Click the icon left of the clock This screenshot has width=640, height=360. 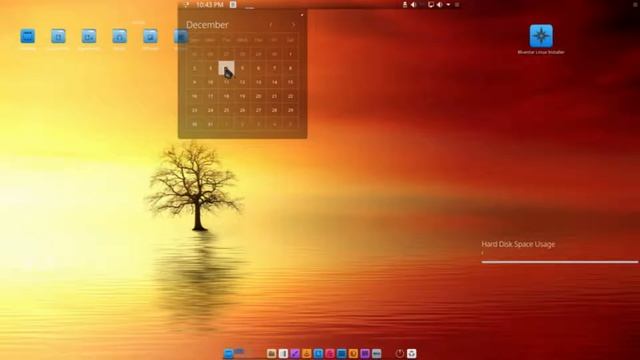pos(186,4)
